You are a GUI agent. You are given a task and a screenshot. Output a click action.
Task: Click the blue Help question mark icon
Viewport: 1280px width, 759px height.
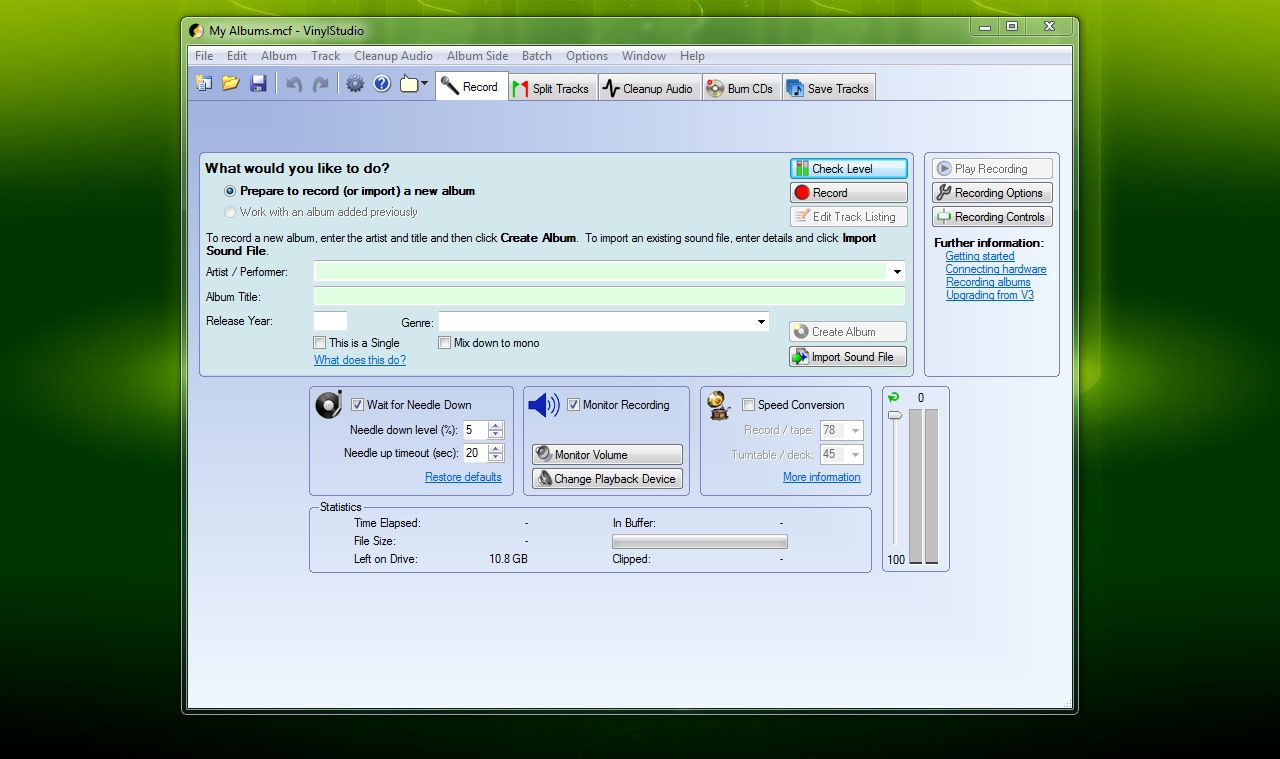click(x=382, y=84)
